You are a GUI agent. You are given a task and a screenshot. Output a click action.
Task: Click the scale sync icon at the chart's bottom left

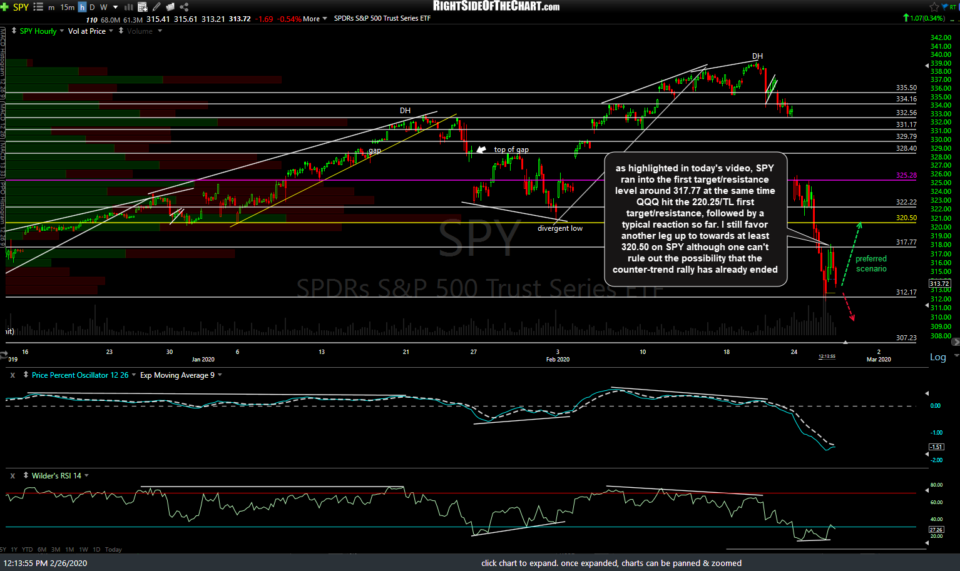pos(3,354)
